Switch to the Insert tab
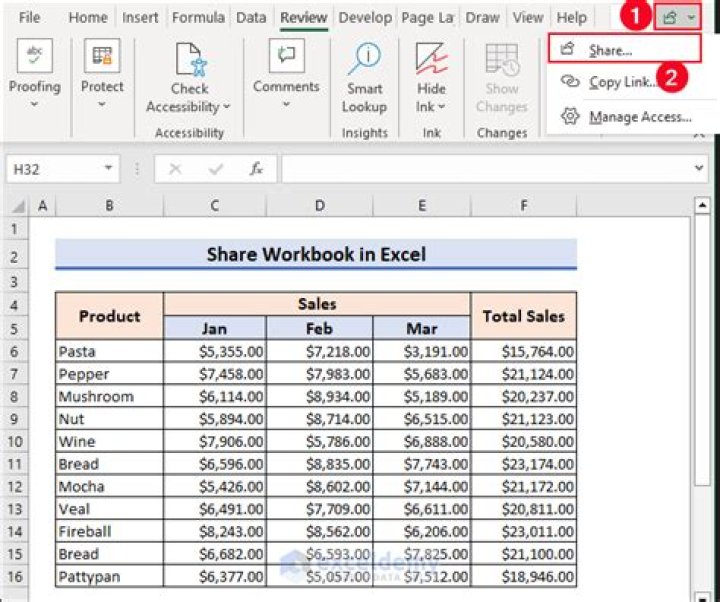720x602 pixels. point(140,17)
